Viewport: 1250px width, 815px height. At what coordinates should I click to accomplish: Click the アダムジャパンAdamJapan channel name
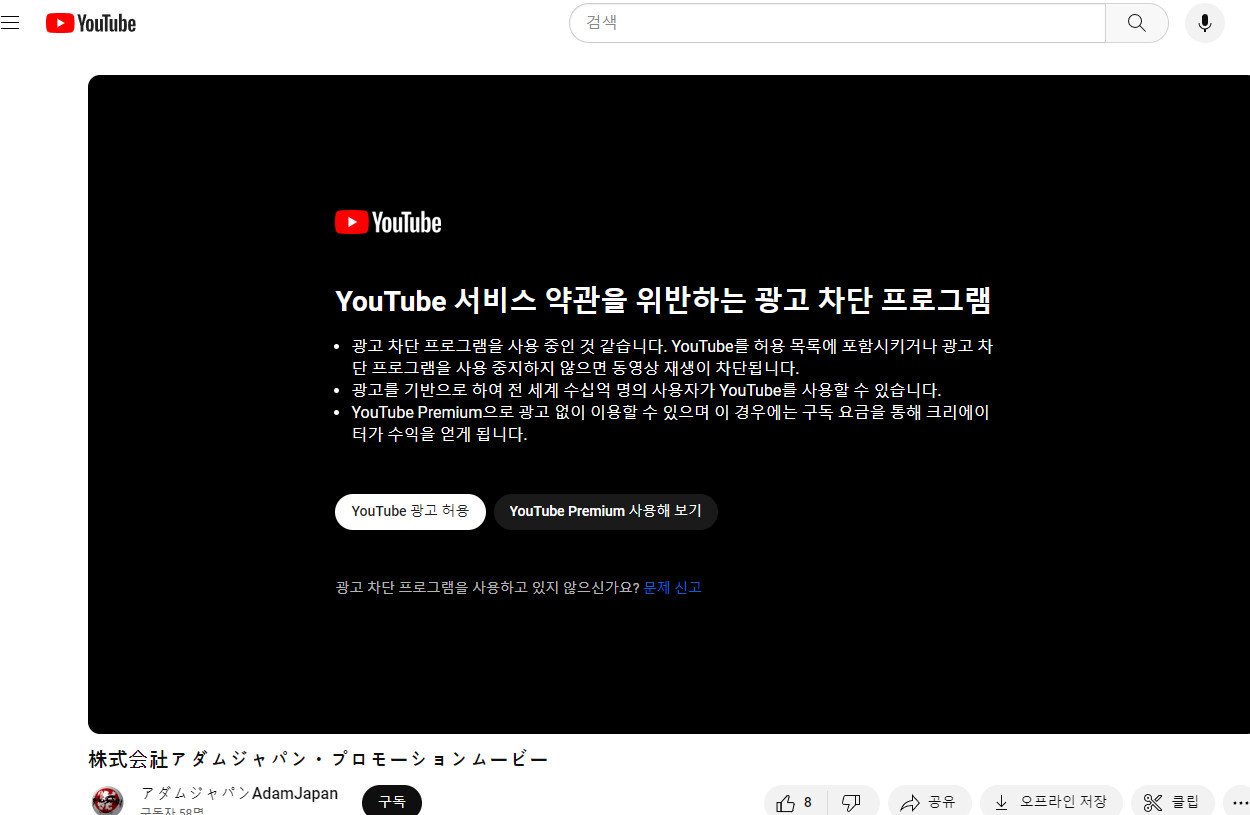click(x=239, y=794)
